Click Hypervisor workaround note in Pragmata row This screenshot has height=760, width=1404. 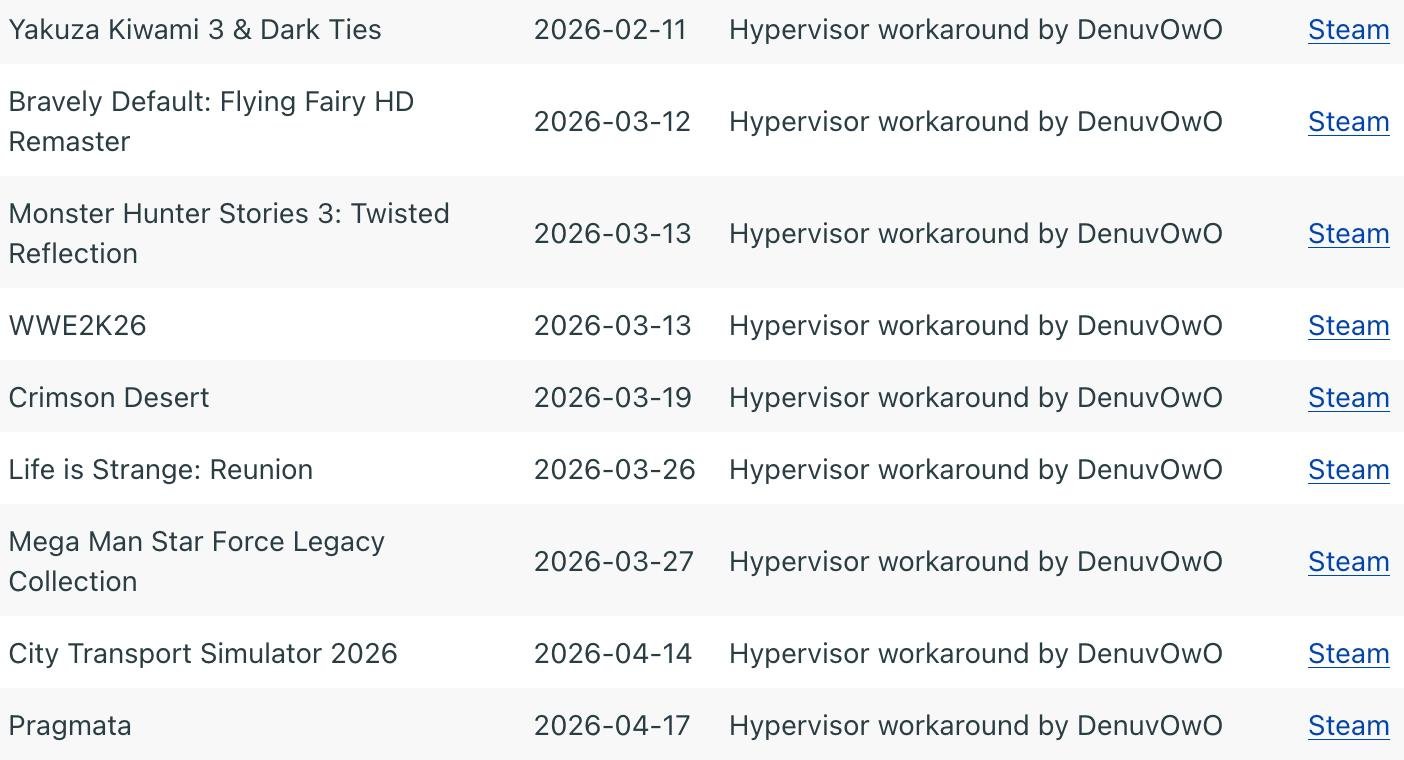point(975,726)
